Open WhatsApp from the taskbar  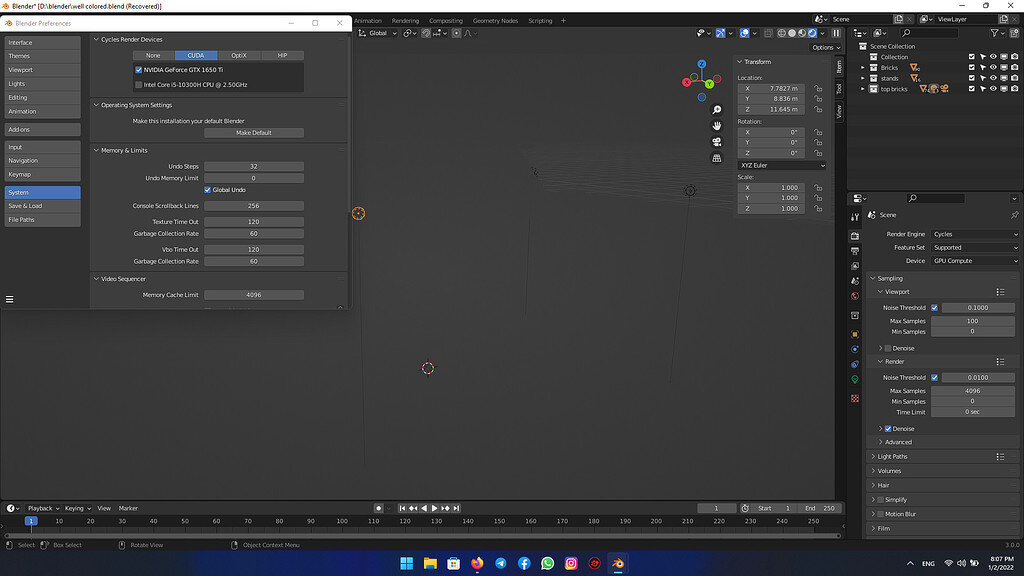tap(548, 563)
